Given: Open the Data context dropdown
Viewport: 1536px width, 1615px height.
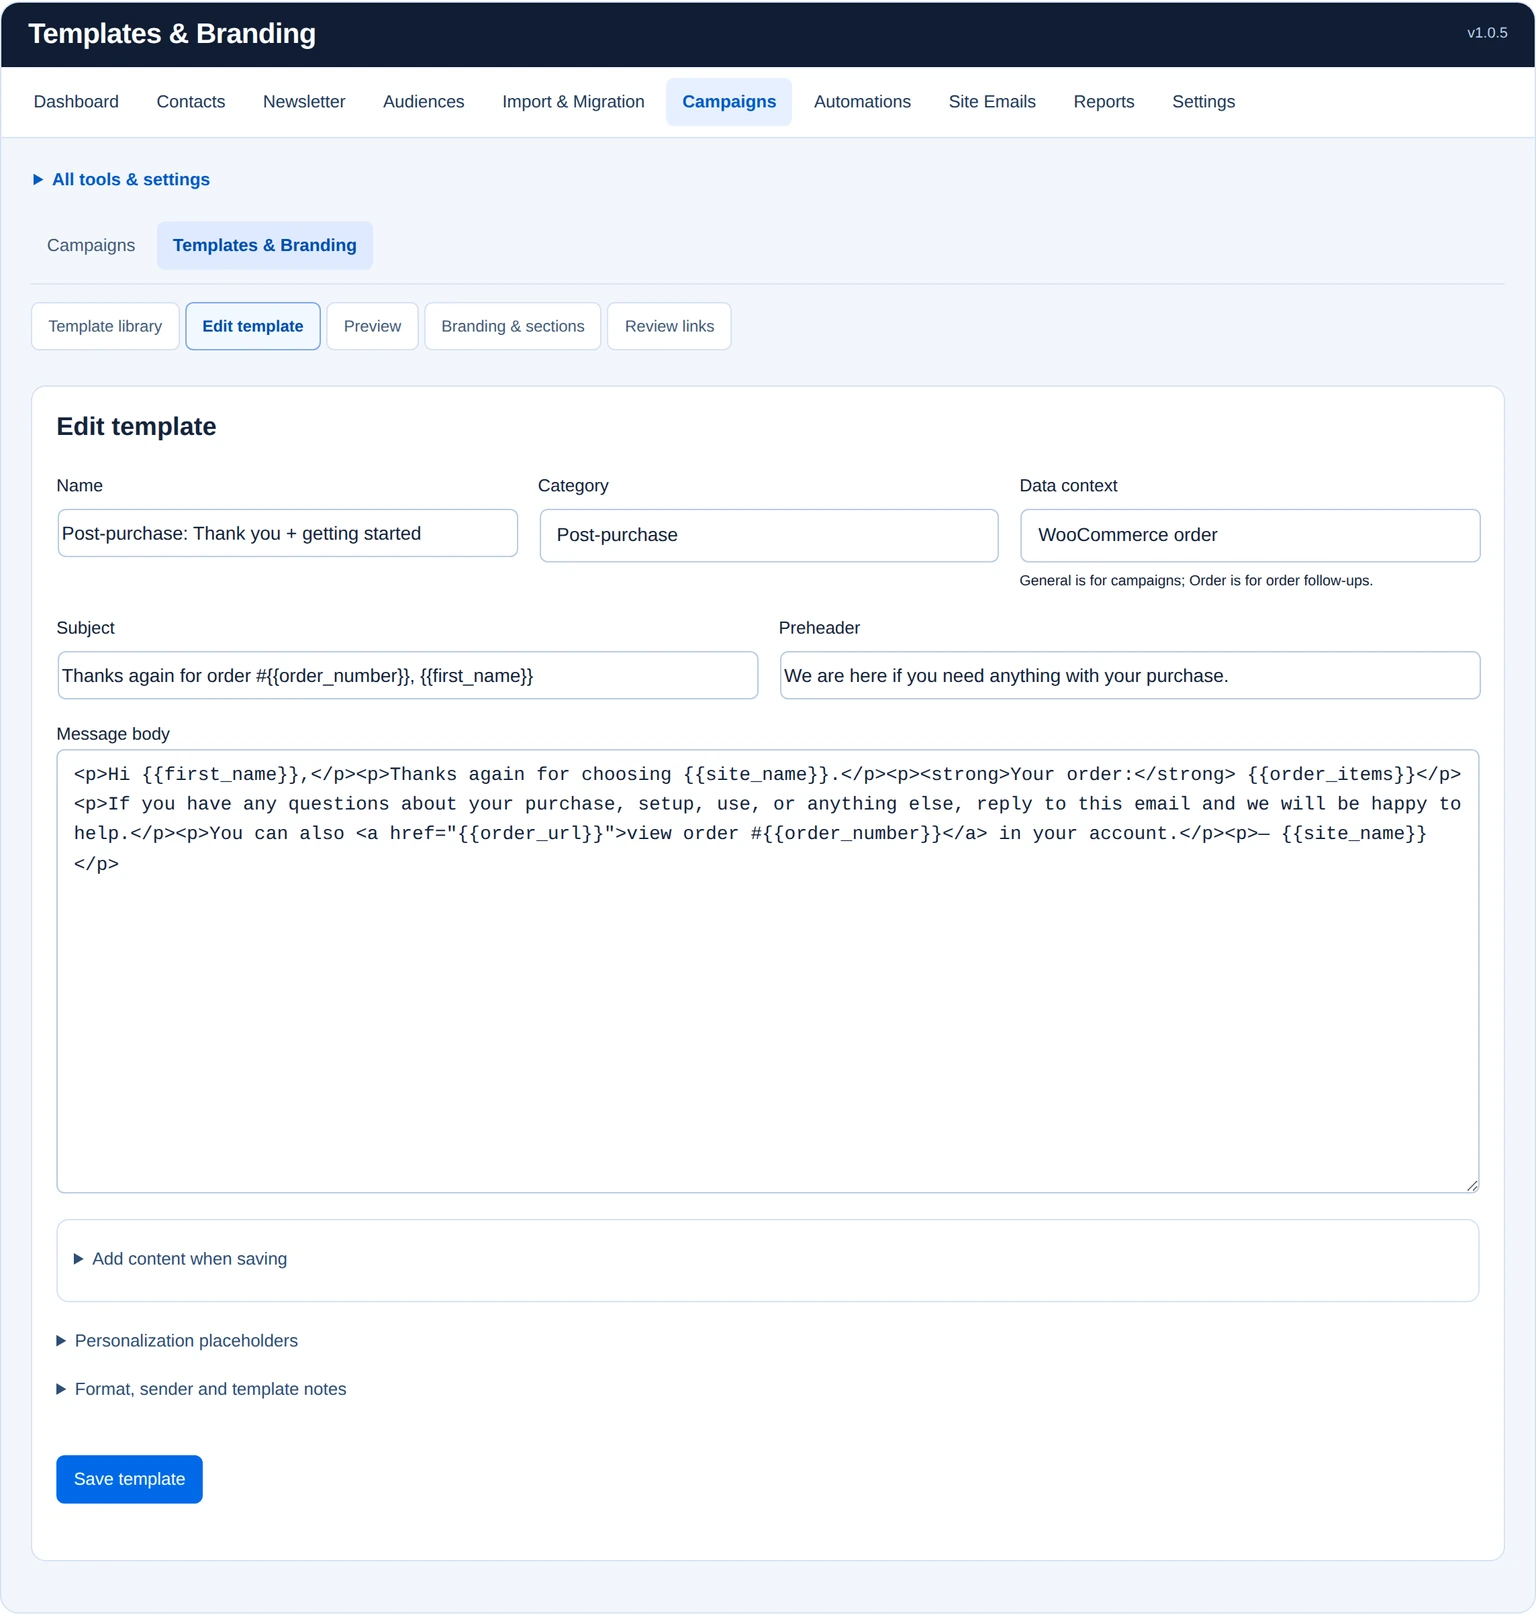Looking at the screenshot, I should pyautogui.click(x=1250, y=535).
